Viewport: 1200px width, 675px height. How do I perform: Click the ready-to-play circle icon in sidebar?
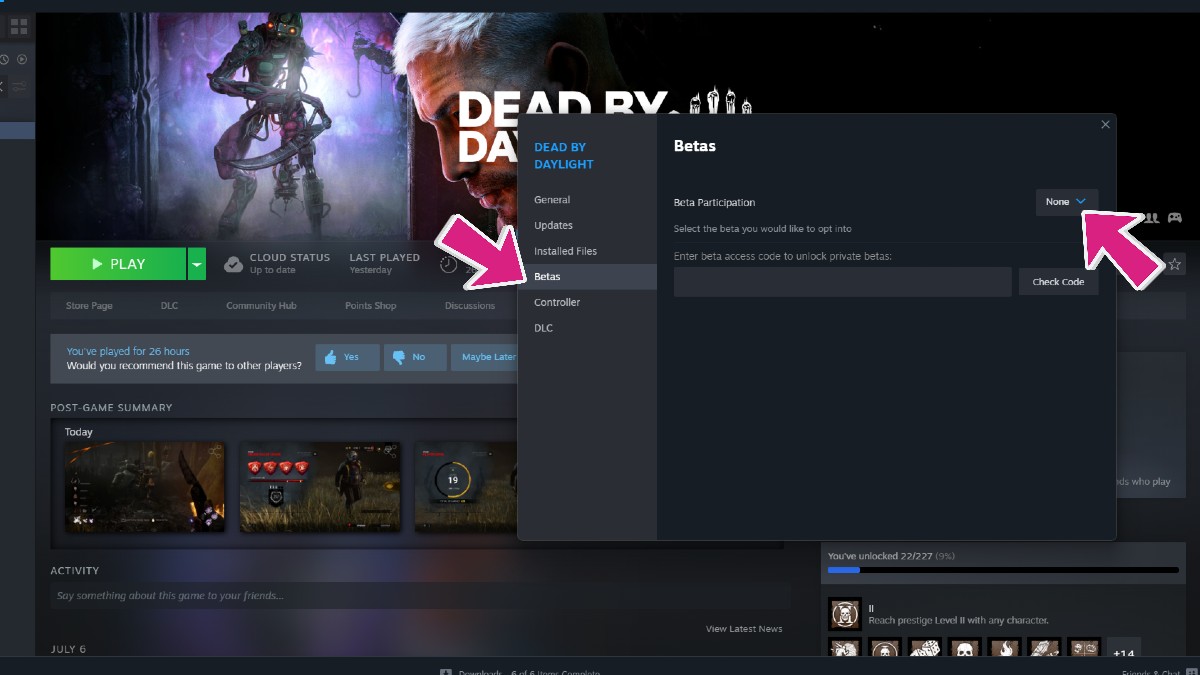click(x=22, y=60)
